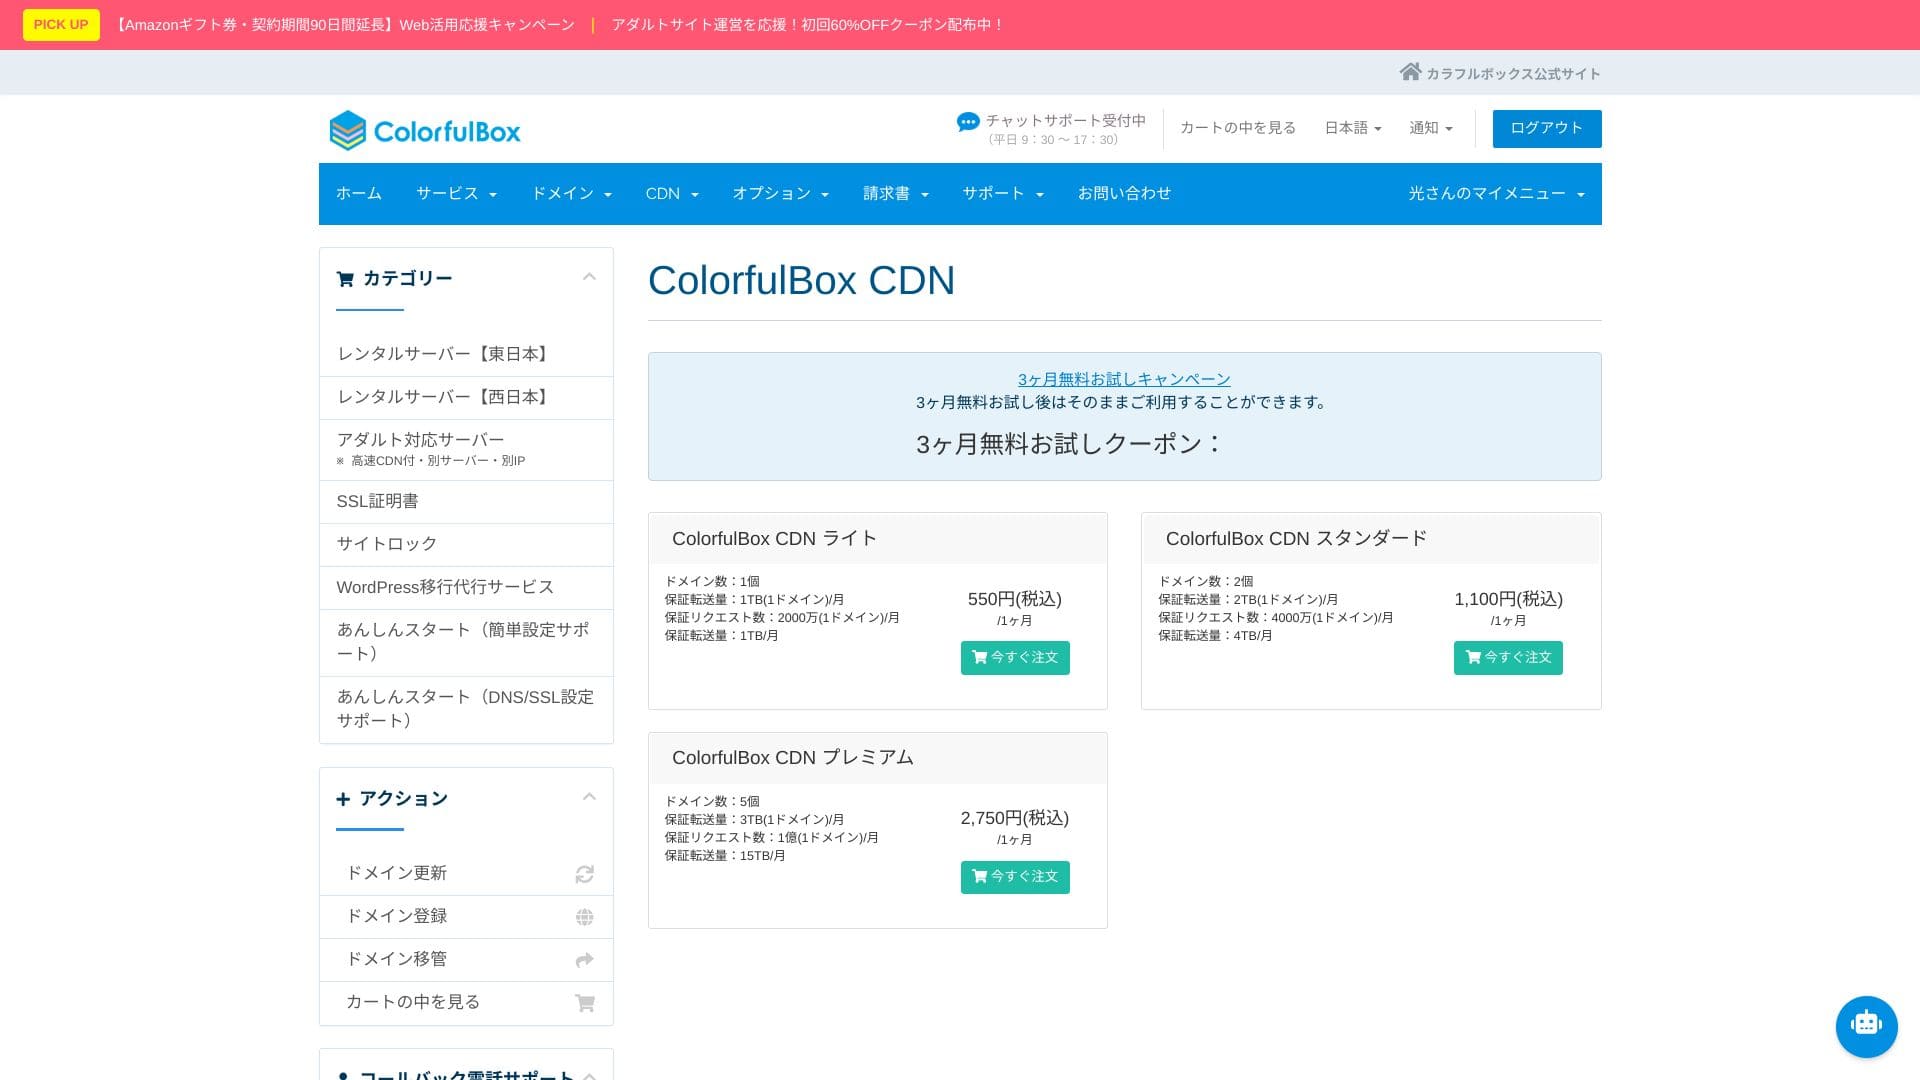Open the サービス menu
Viewport: 1920px width, 1080px height.
(x=456, y=194)
